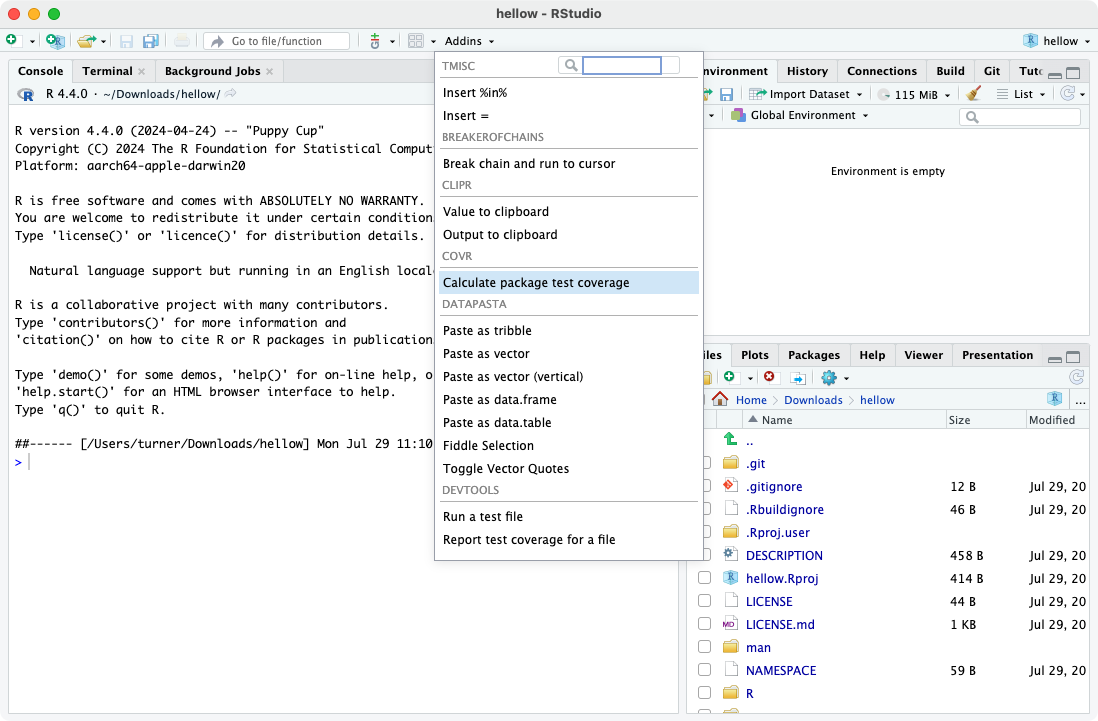Click the Save all documents icon
This screenshot has width=1098, height=721.
151,41
